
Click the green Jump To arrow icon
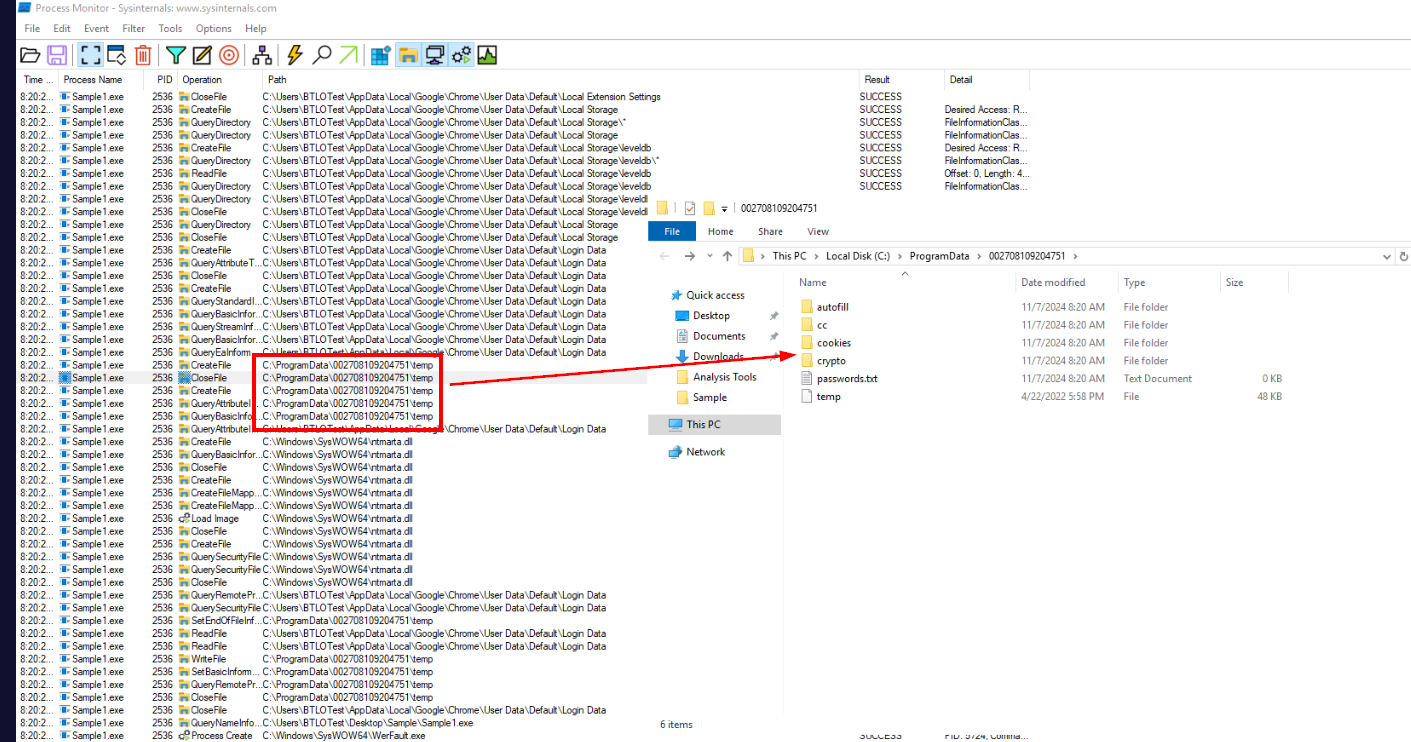[348, 55]
